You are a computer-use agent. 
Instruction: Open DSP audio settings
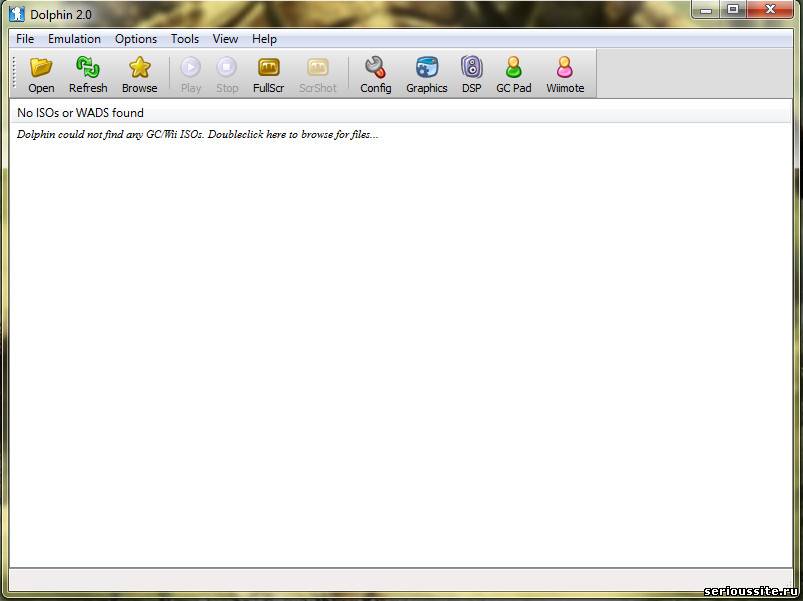[x=471, y=75]
